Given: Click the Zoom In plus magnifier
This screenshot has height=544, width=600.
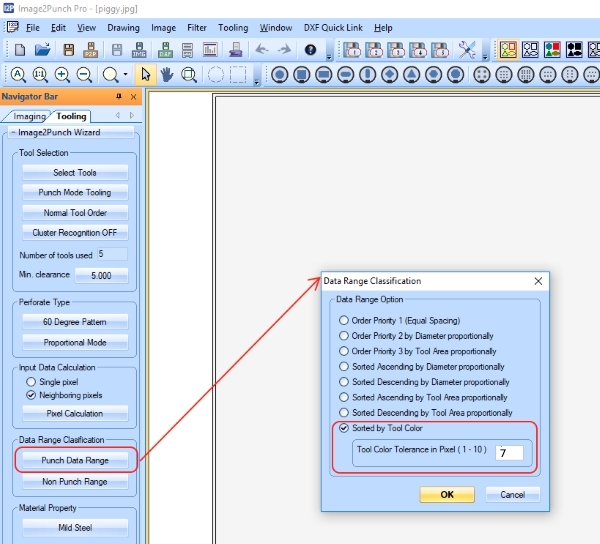Looking at the screenshot, I should (62, 75).
